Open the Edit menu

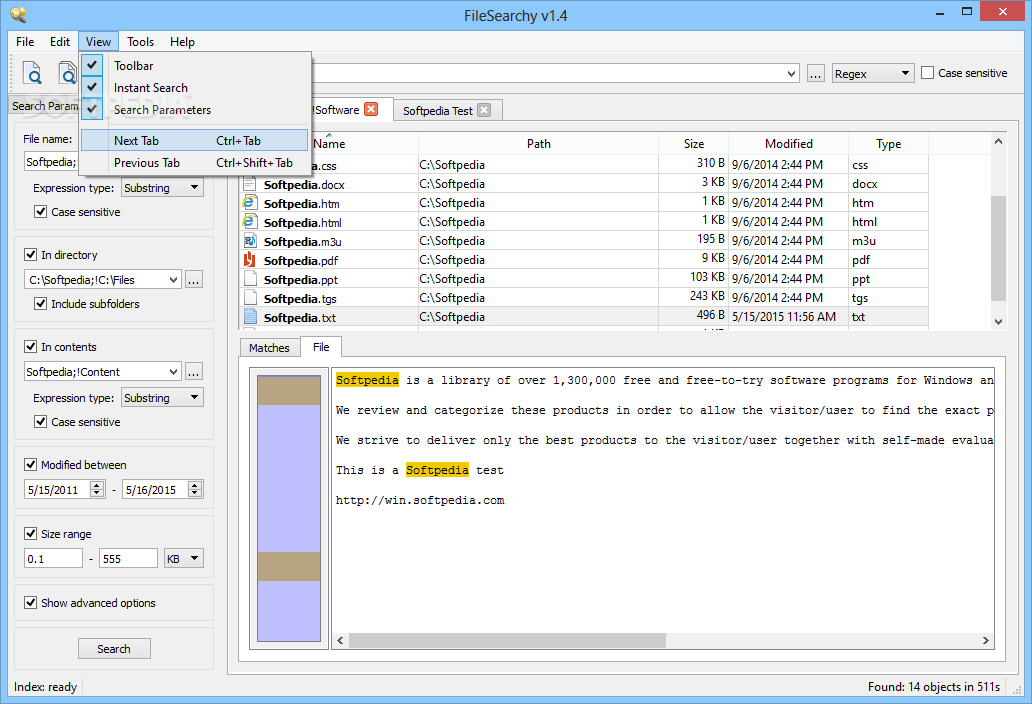pos(60,41)
